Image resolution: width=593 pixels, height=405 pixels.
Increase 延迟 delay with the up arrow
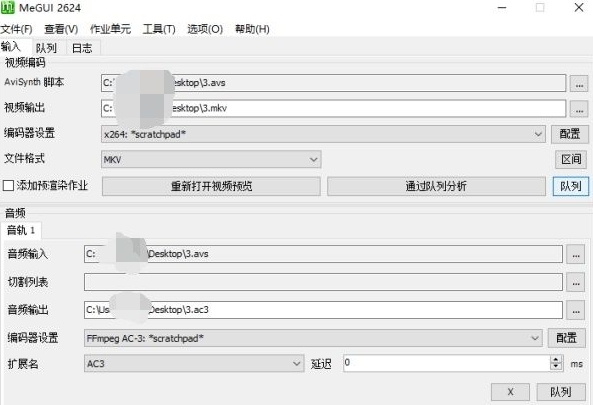click(556, 360)
